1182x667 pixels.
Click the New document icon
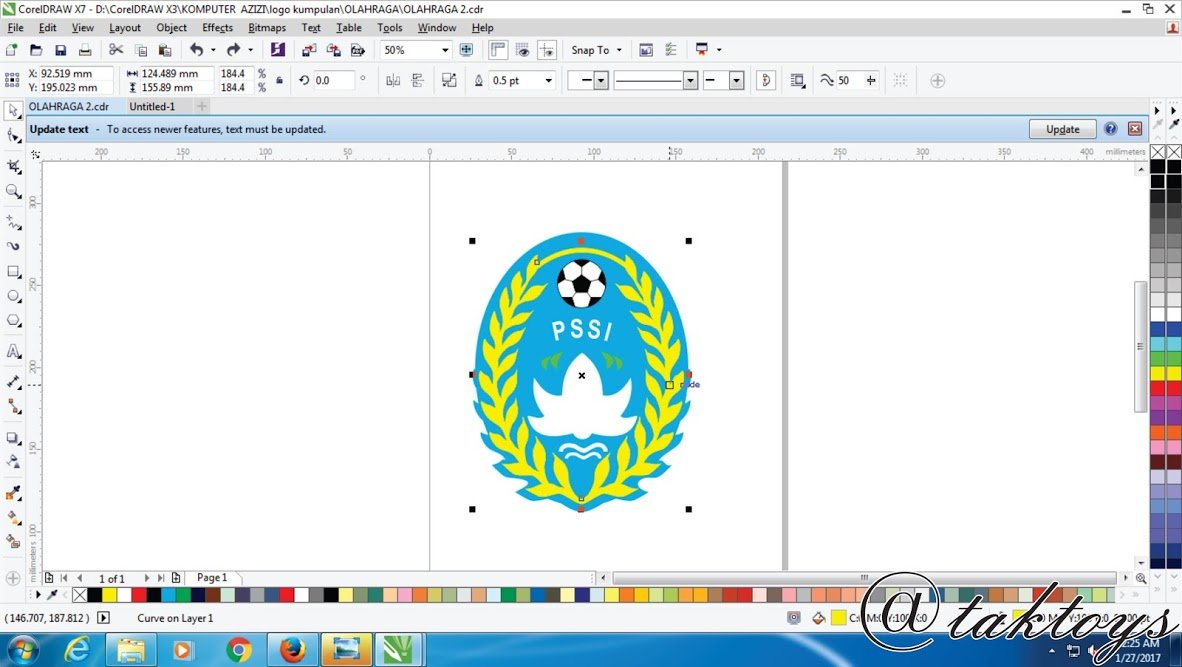11,50
